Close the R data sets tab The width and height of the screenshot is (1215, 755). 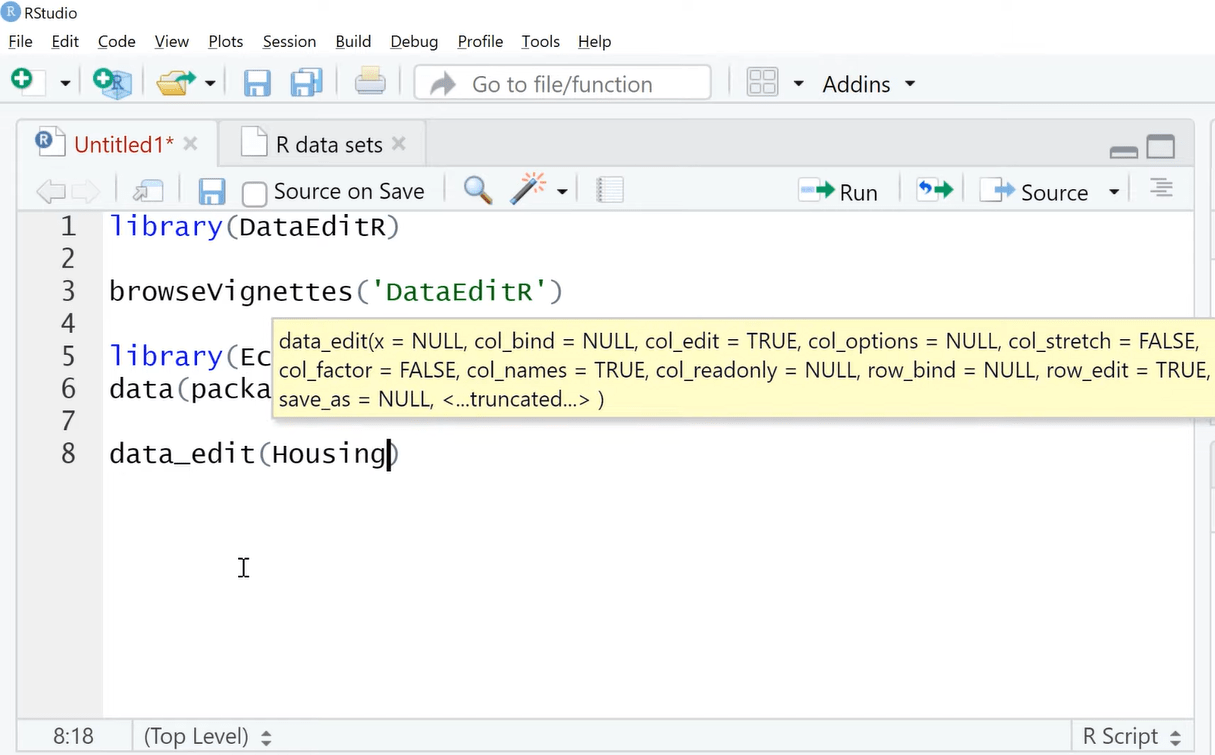pyautogui.click(x=399, y=144)
